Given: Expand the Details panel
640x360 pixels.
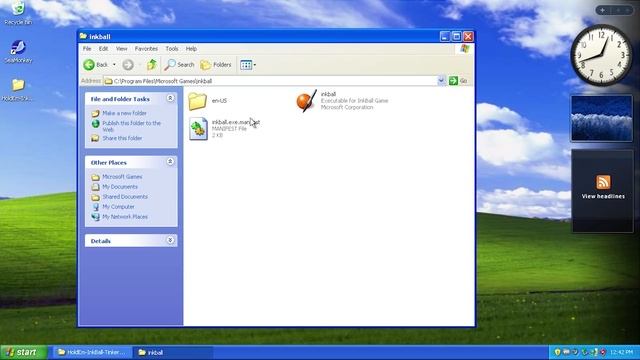Looking at the screenshot, I should [x=170, y=240].
